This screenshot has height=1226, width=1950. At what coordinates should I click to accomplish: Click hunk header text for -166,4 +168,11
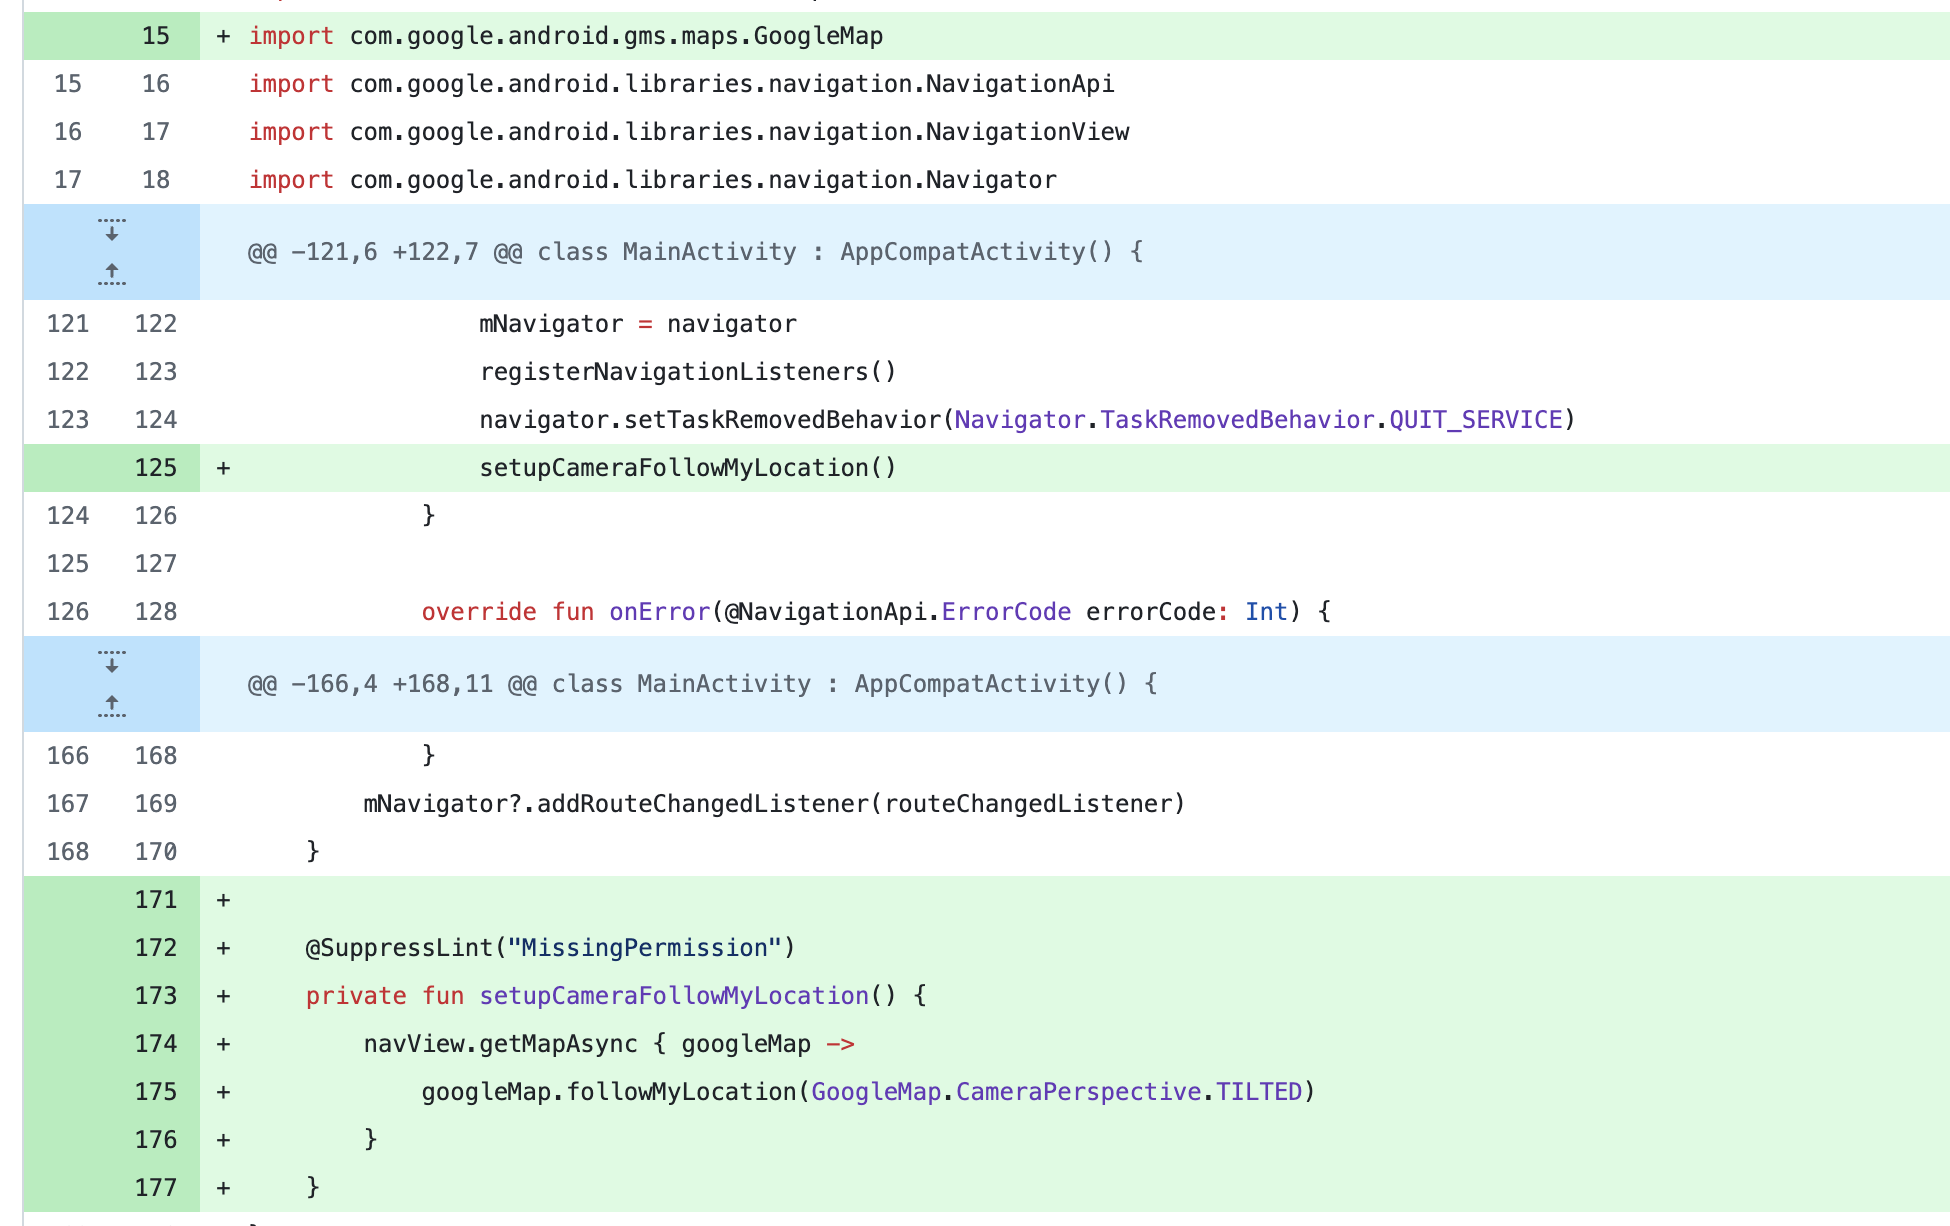(702, 684)
